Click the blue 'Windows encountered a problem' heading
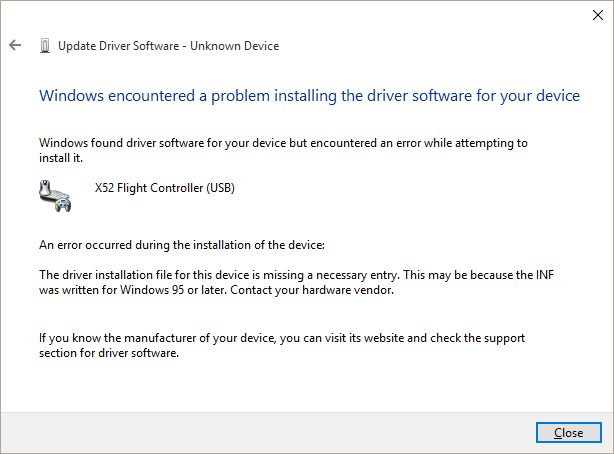The width and height of the screenshot is (614, 454). 309,96
